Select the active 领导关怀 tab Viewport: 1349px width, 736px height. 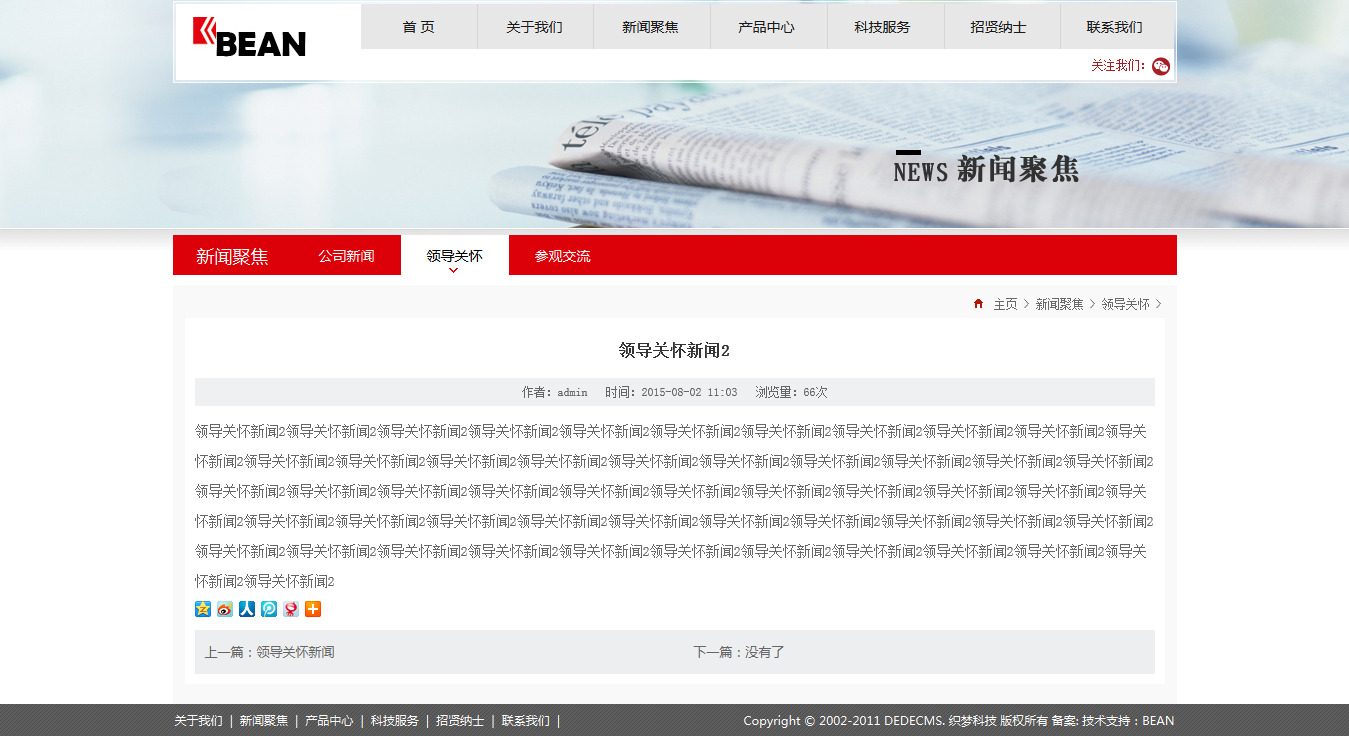coord(454,256)
